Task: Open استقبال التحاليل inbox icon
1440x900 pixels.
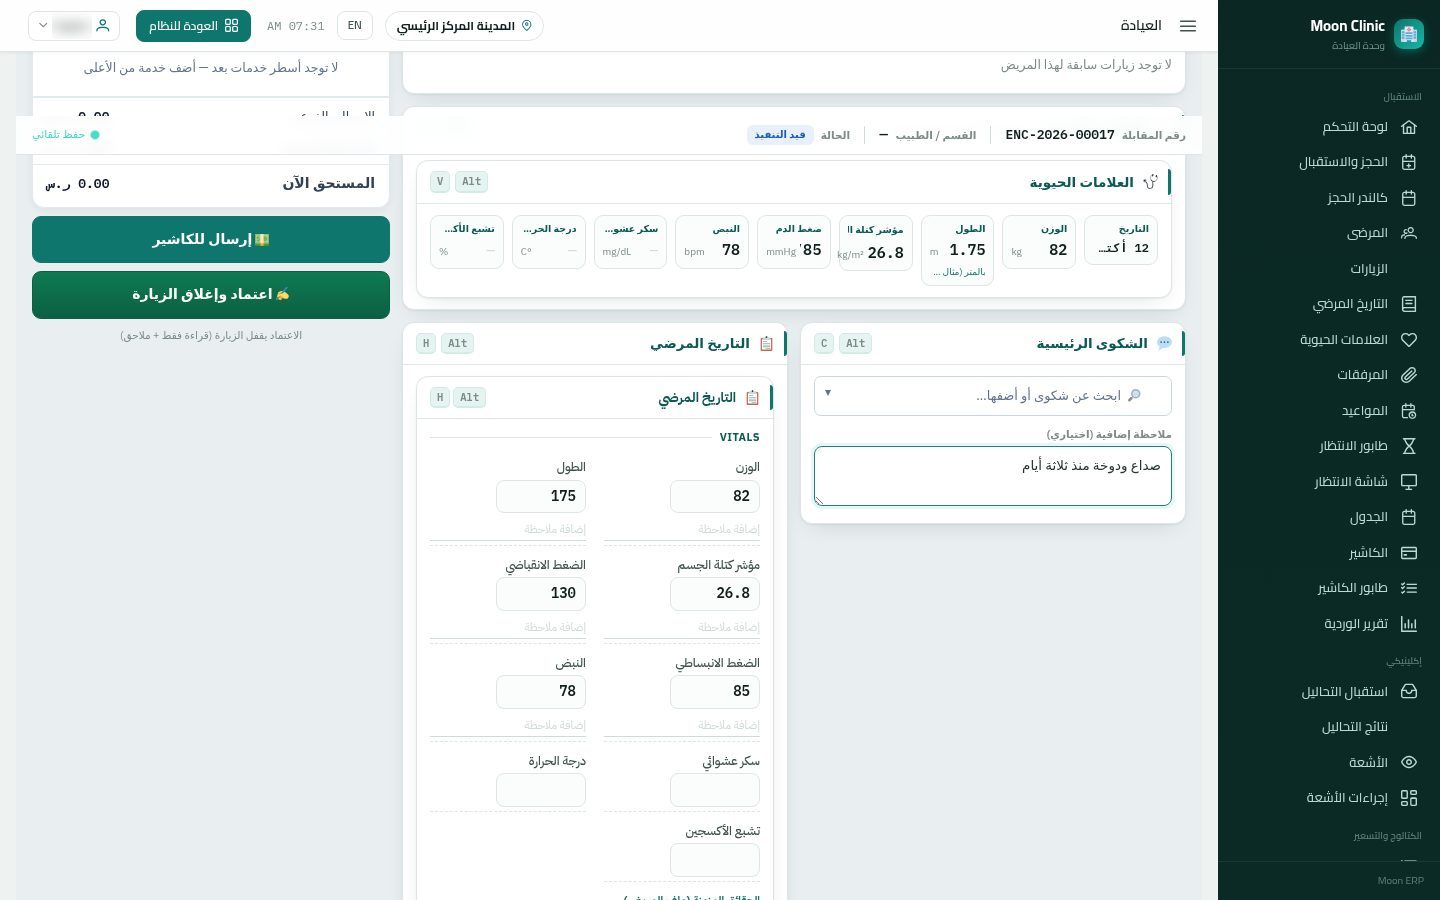Action: pos(1409,692)
